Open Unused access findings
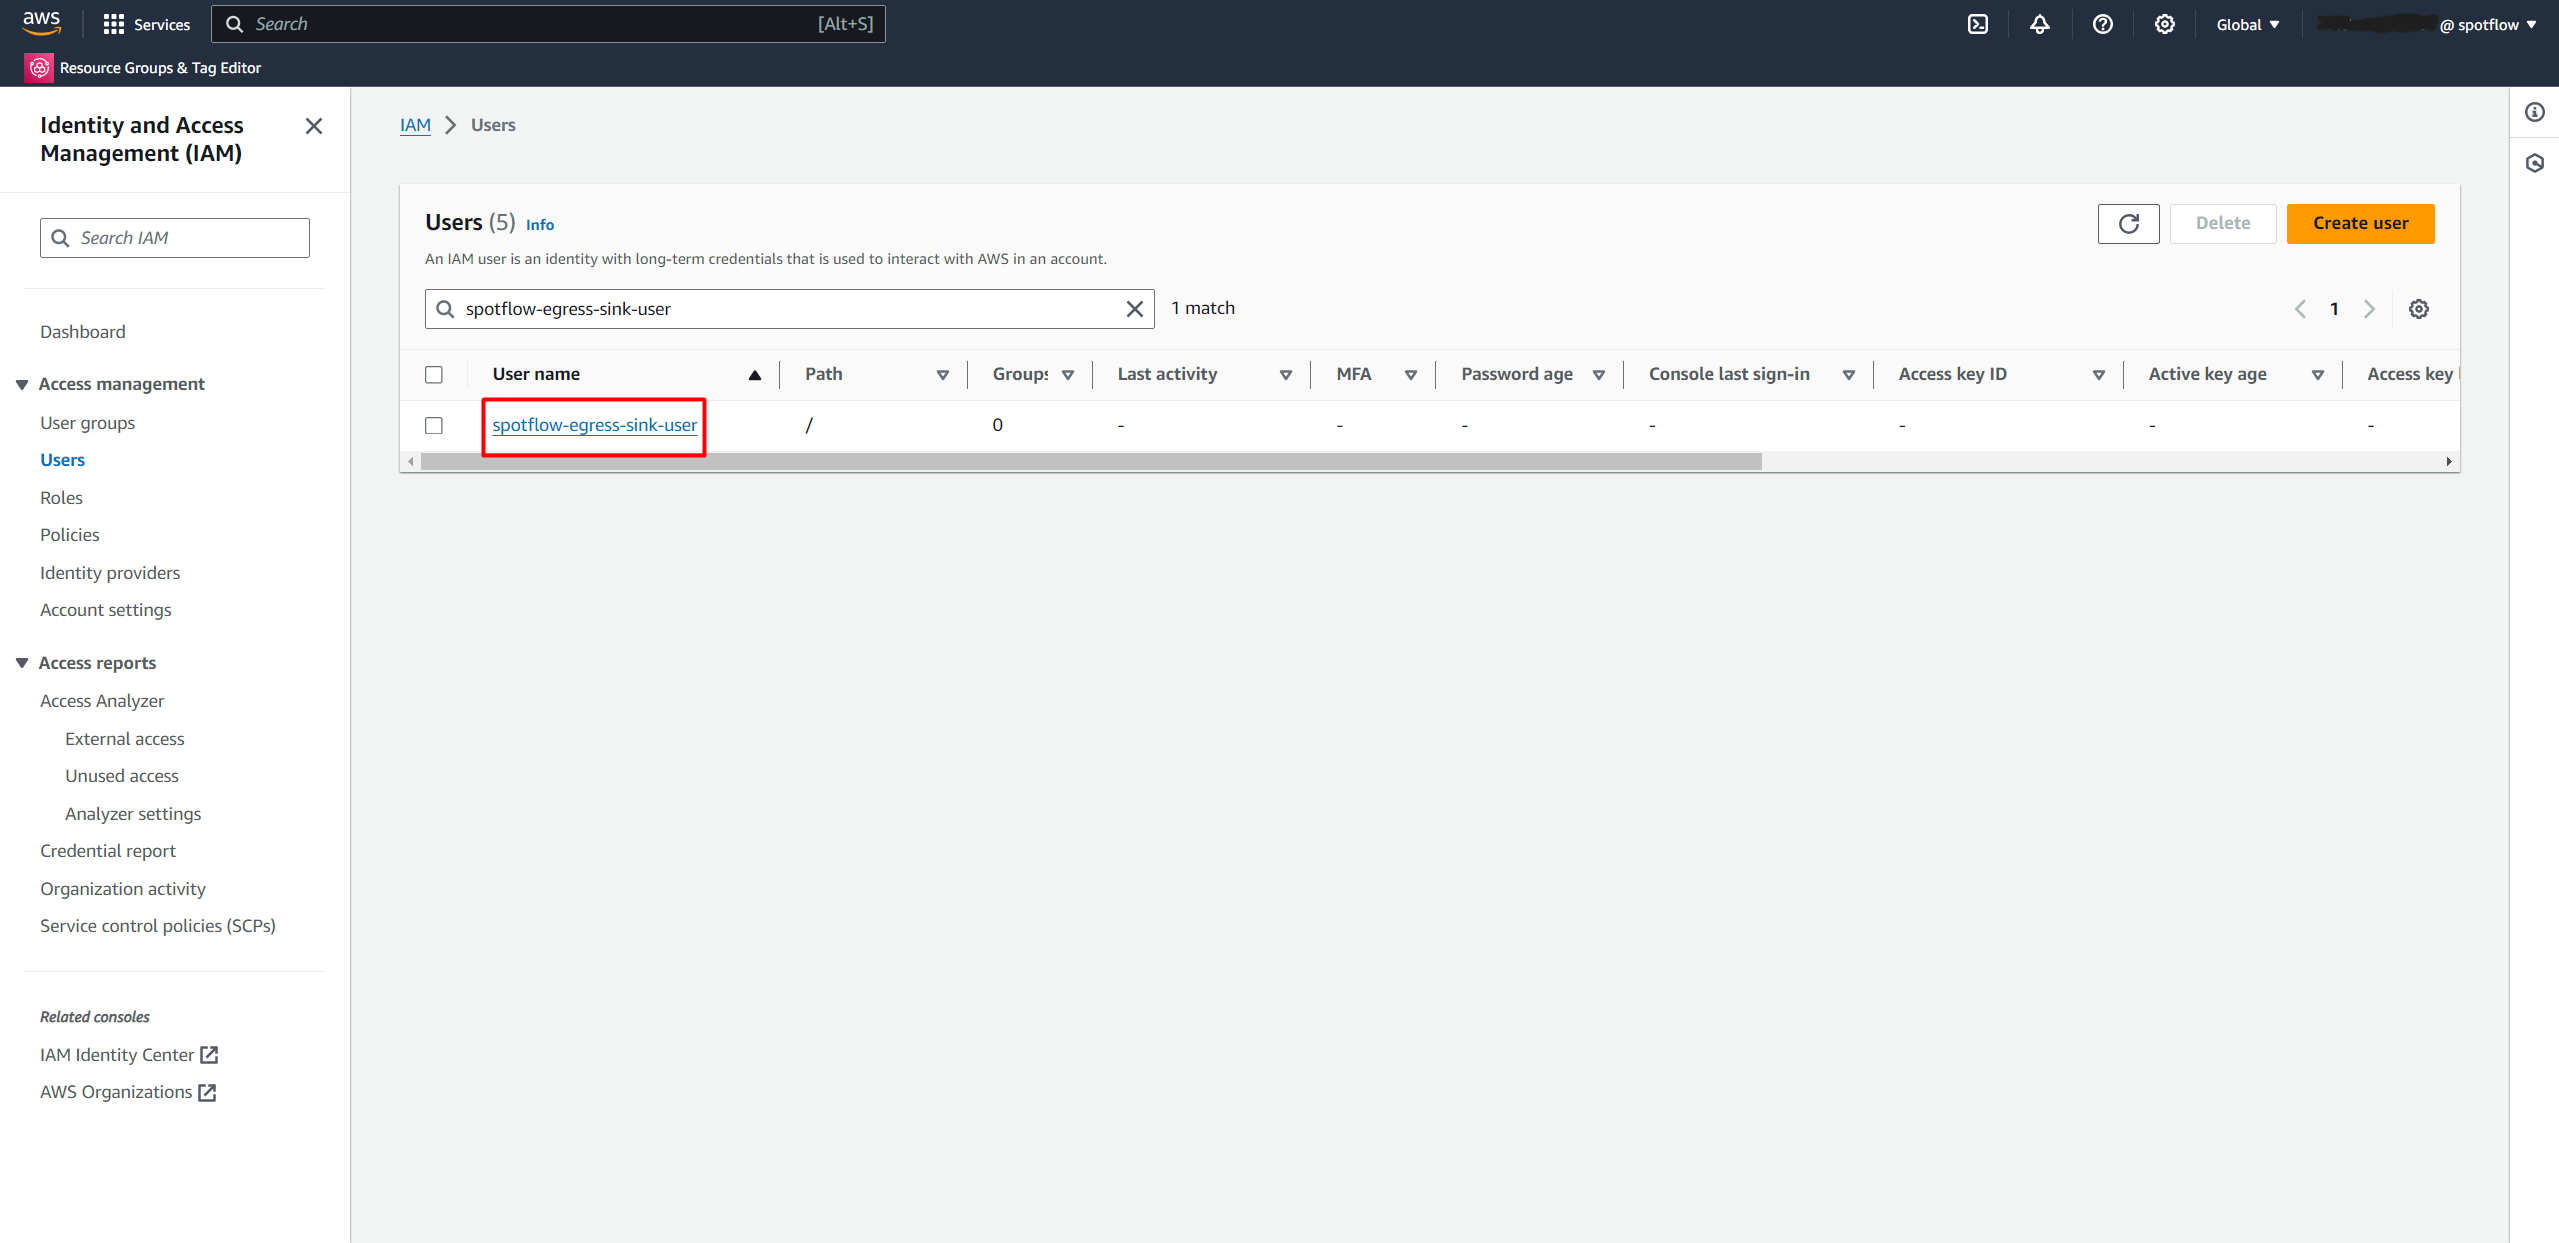The width and height of the screenshot is (2559, 1243). (x=122, y=775)
